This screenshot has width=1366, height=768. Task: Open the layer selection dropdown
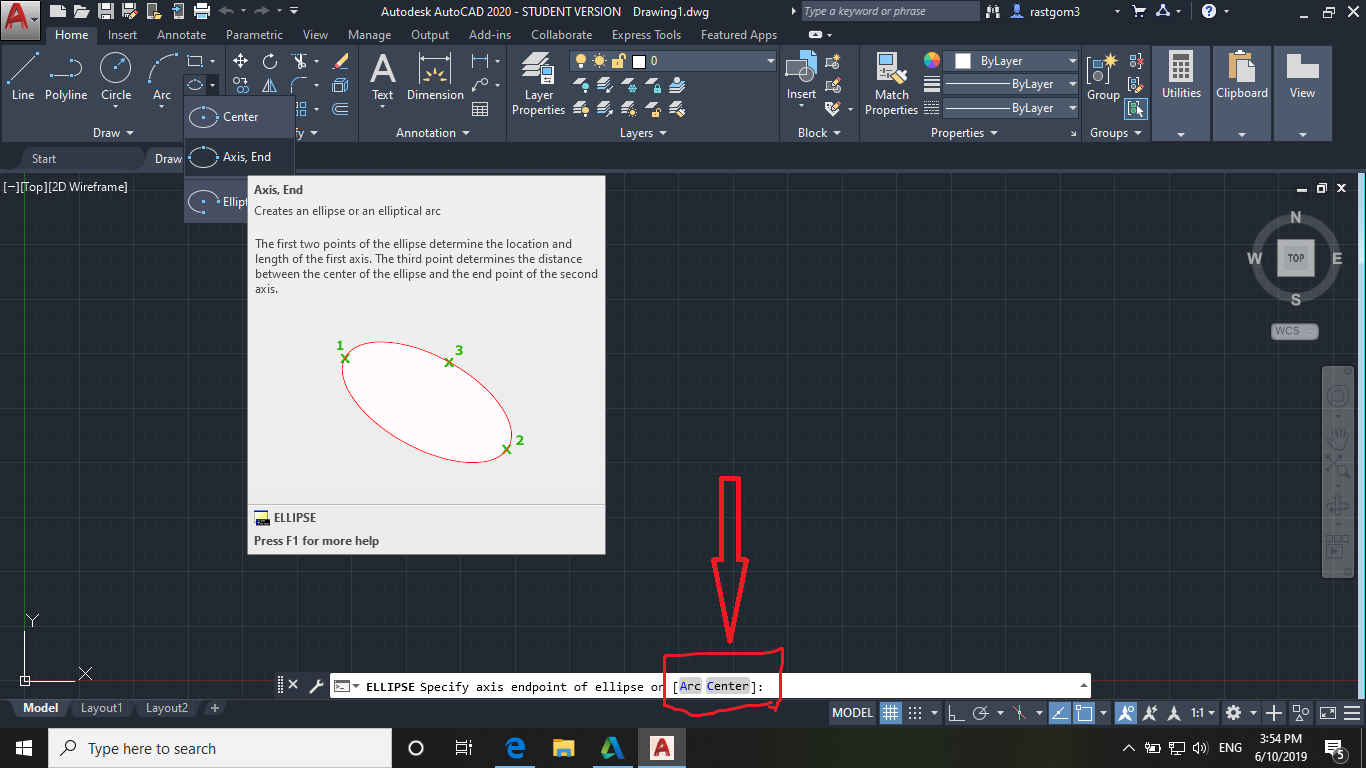tap(768, 60)
